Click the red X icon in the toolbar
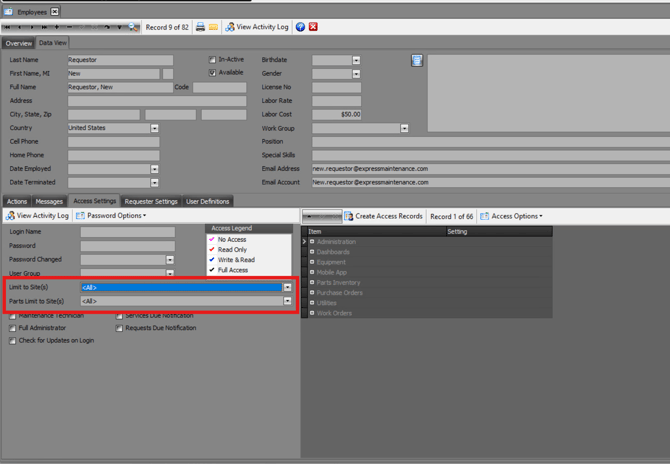Image resolution: width=670 pixels, height=464 pixels. tap(313, 27)
